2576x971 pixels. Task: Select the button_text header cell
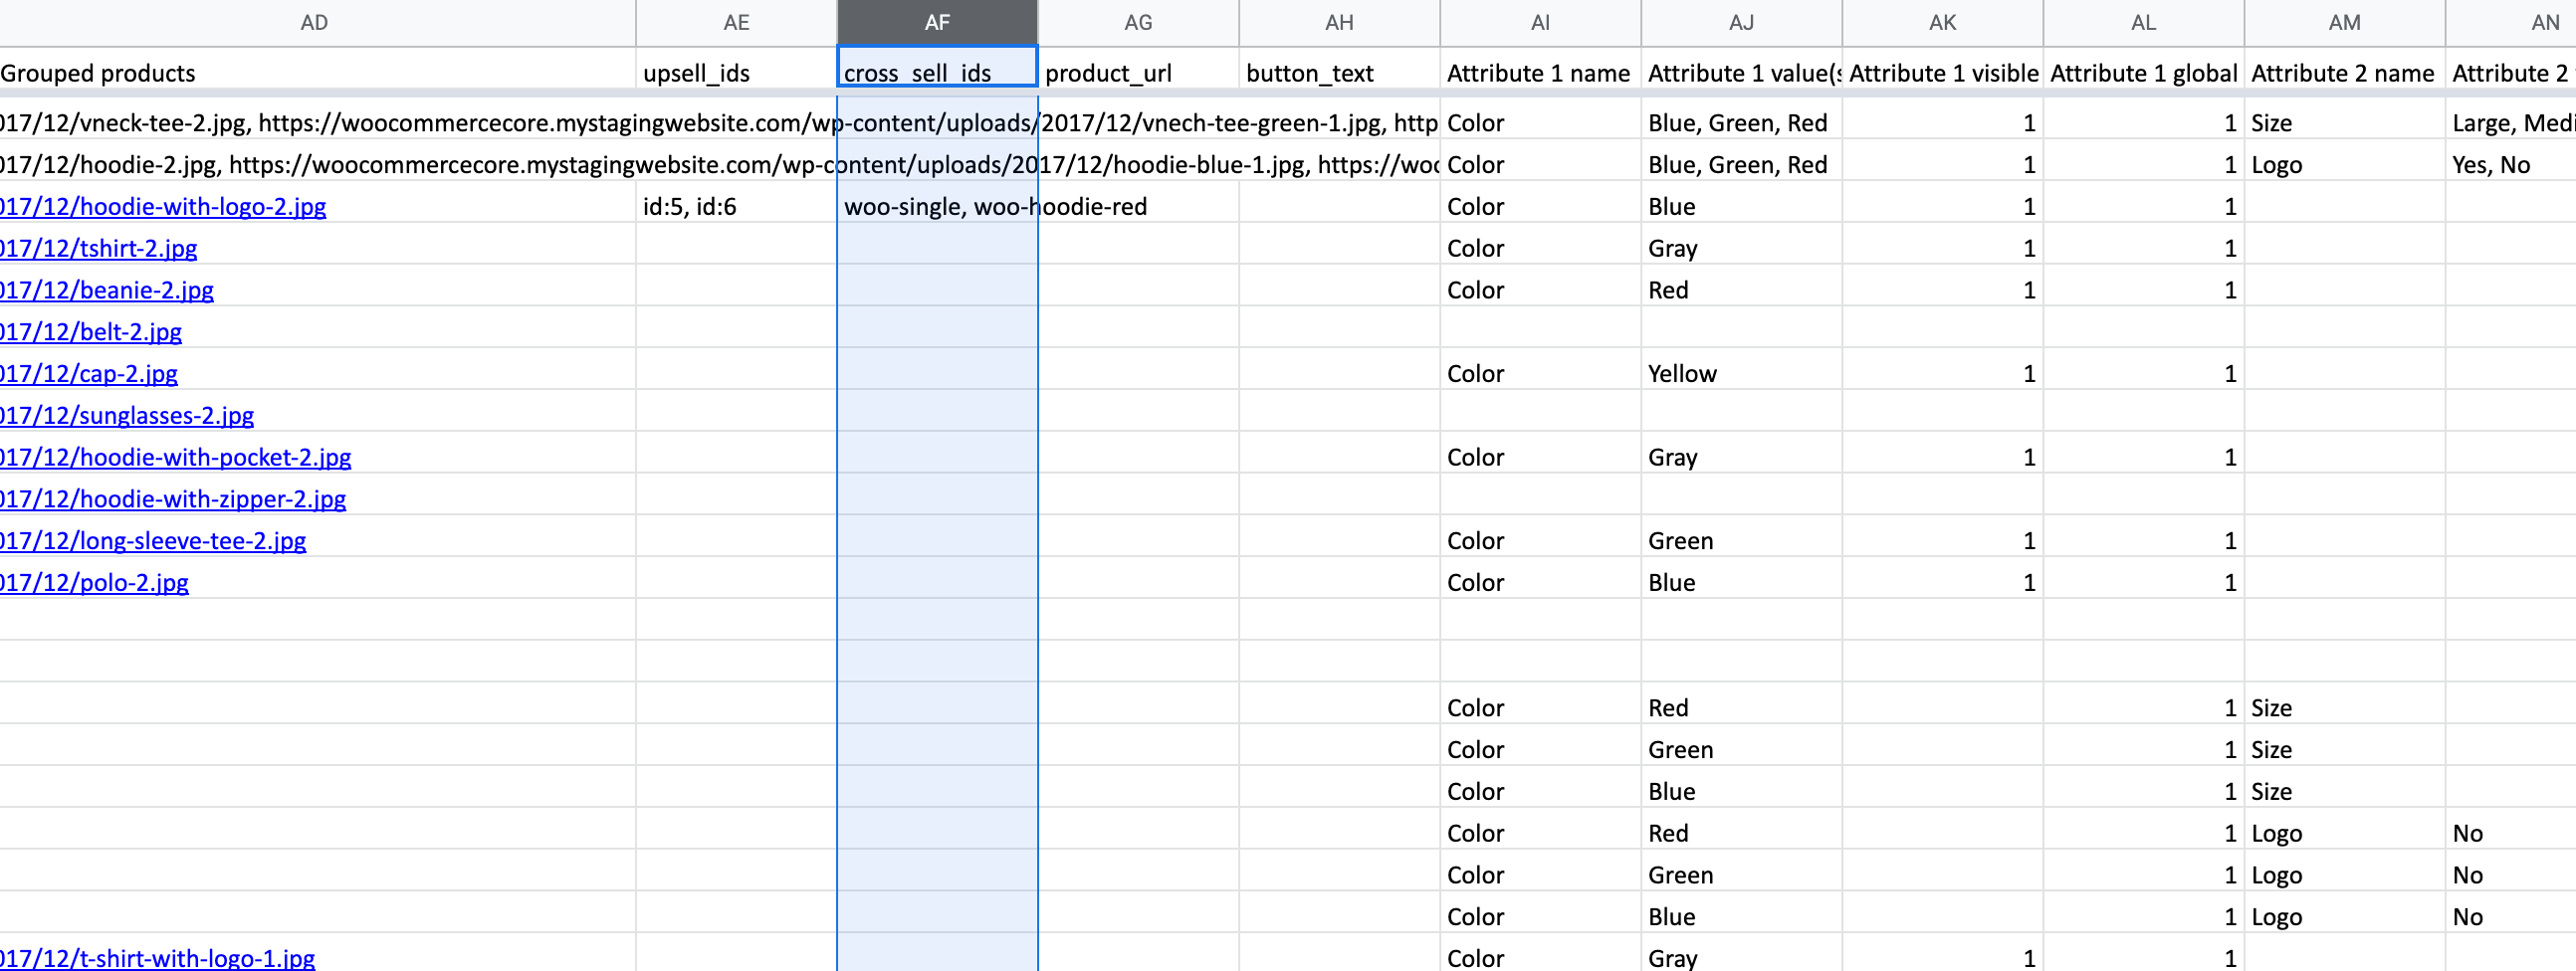(1338, 73)
